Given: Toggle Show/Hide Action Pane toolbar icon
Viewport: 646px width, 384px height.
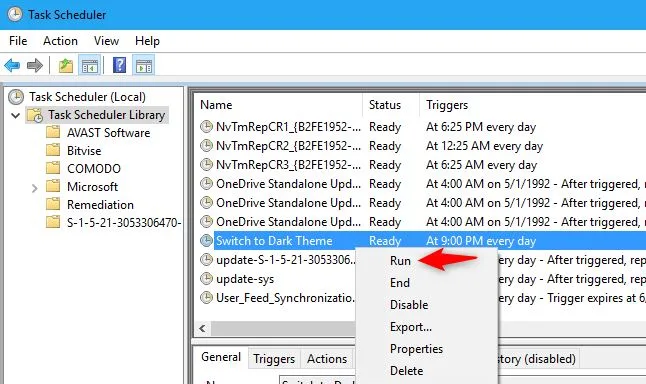Looking at the screenshot, I should (x=144, y=65).
